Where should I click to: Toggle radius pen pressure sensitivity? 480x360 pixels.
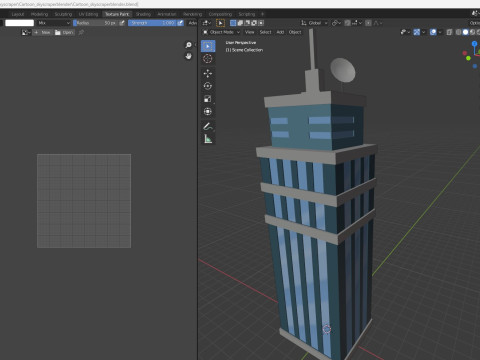pyautogui.click(x=122, y=23)
